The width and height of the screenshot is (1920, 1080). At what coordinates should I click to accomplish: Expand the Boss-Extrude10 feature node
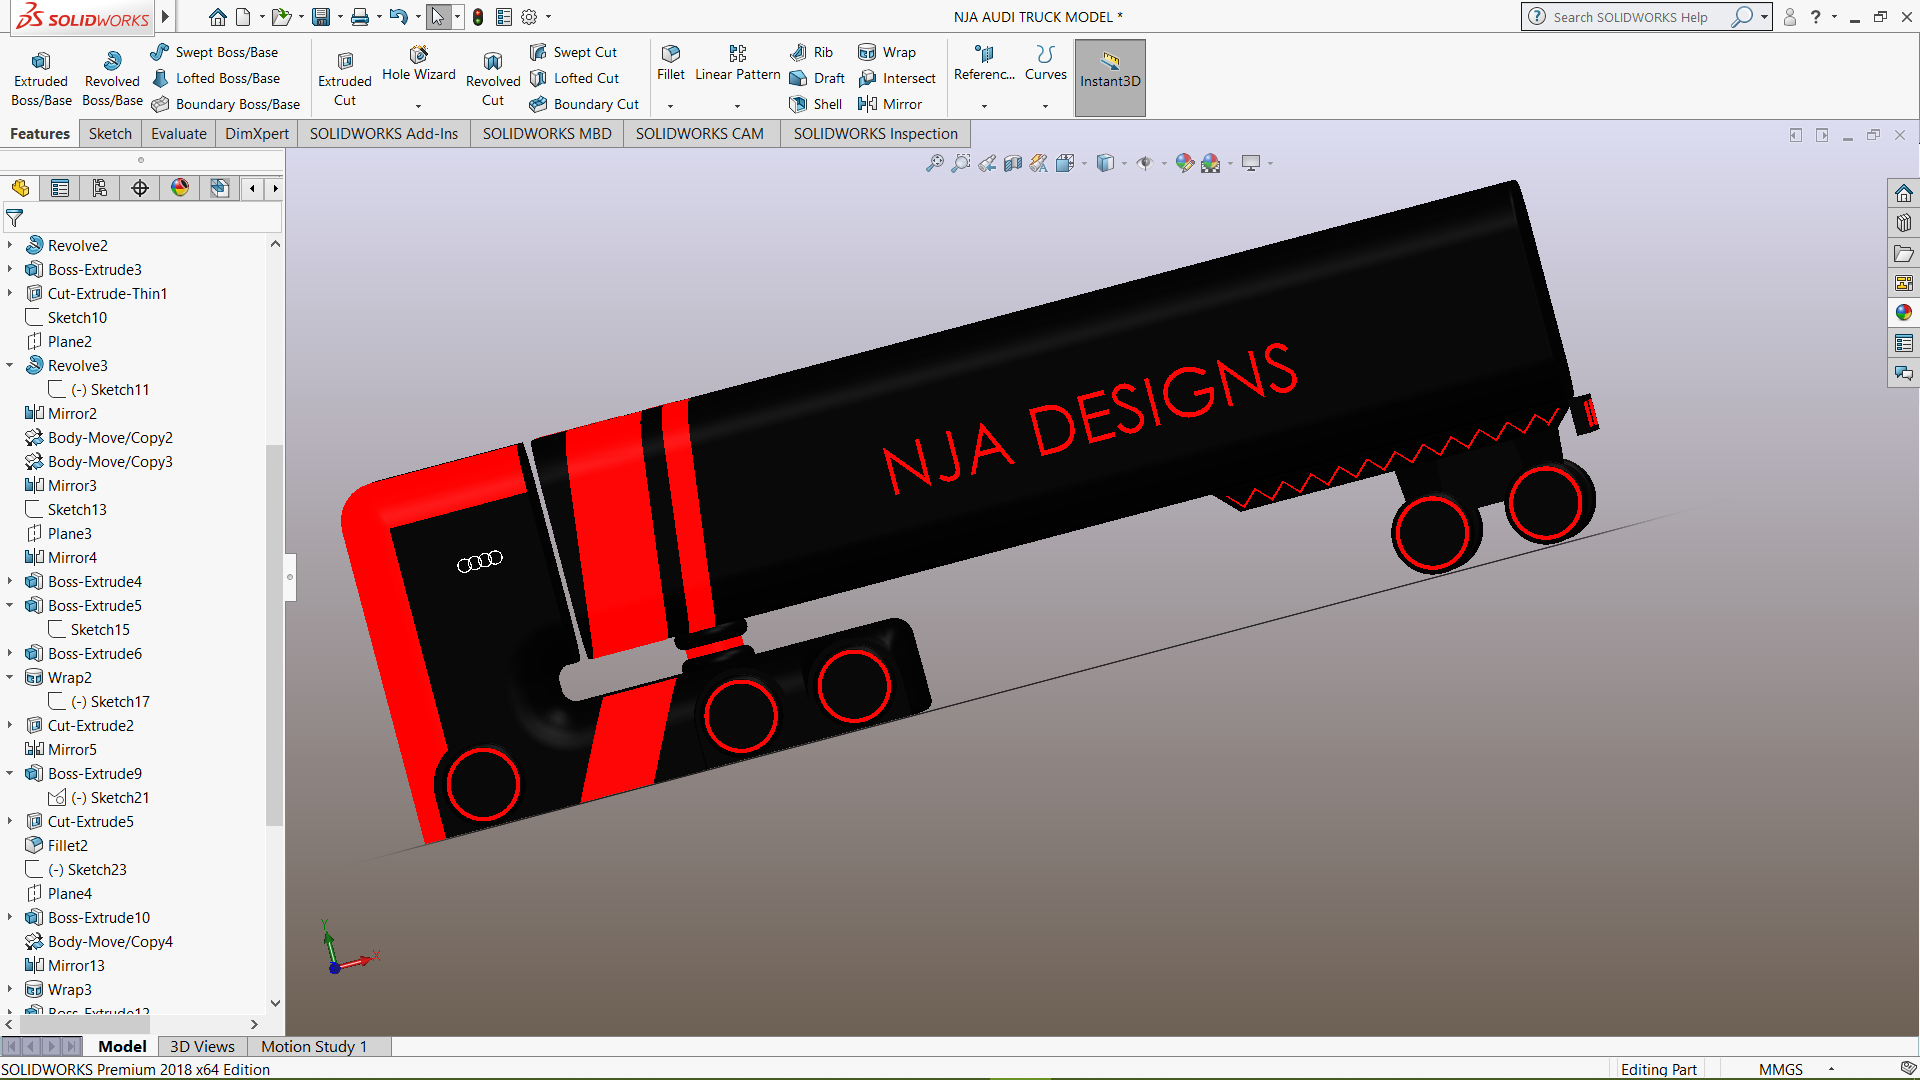pos(10,917)
